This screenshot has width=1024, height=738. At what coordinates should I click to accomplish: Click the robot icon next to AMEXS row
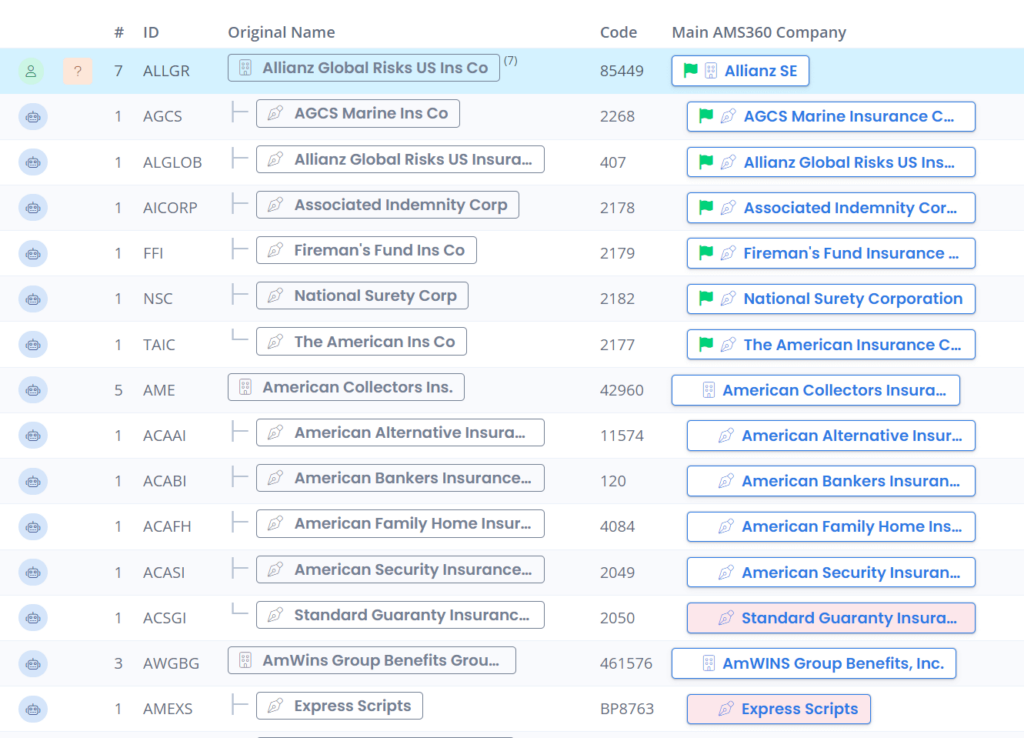pyautogui.click(x=32, y=709)
